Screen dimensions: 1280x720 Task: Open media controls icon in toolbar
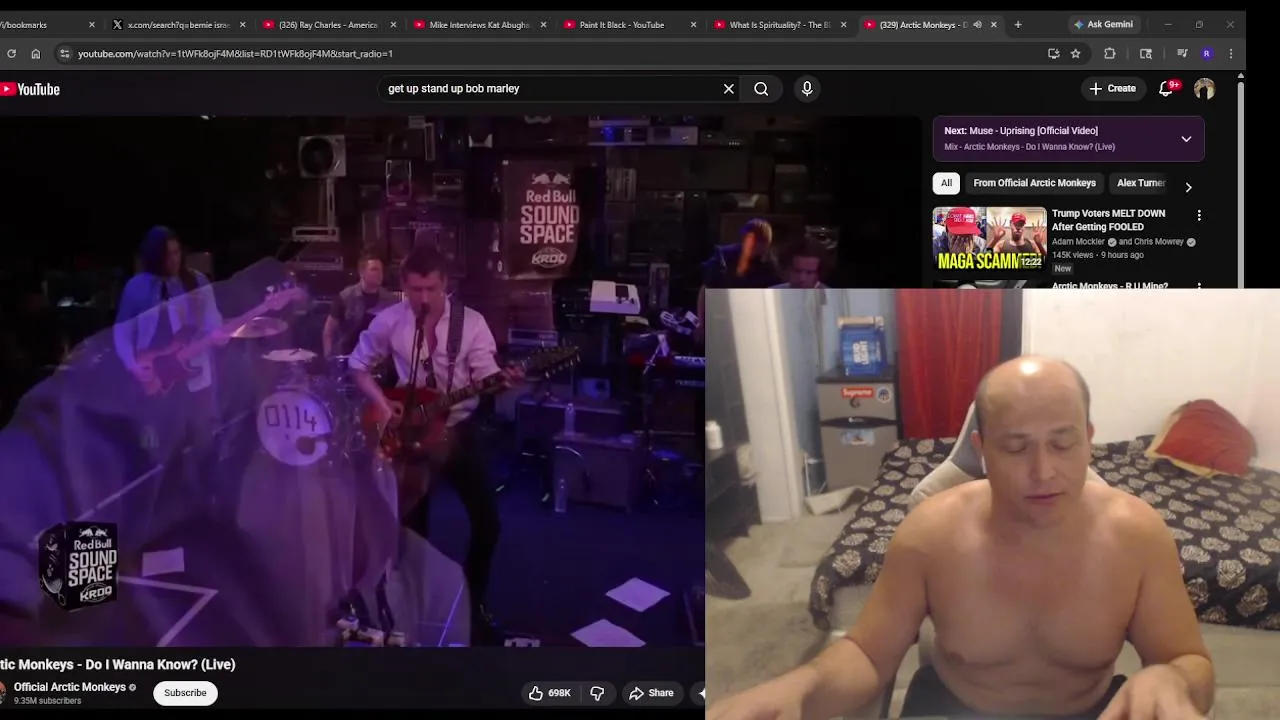click(x=1182, y=54)
